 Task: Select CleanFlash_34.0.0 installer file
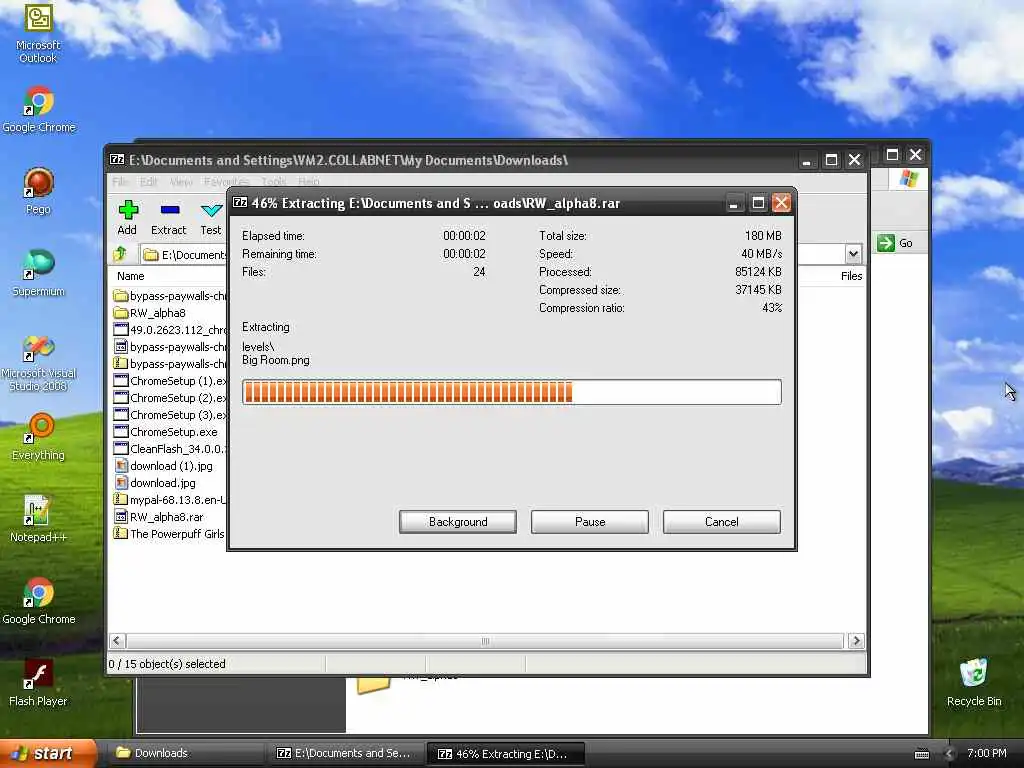pyautogui.click(x=170, y=449)
